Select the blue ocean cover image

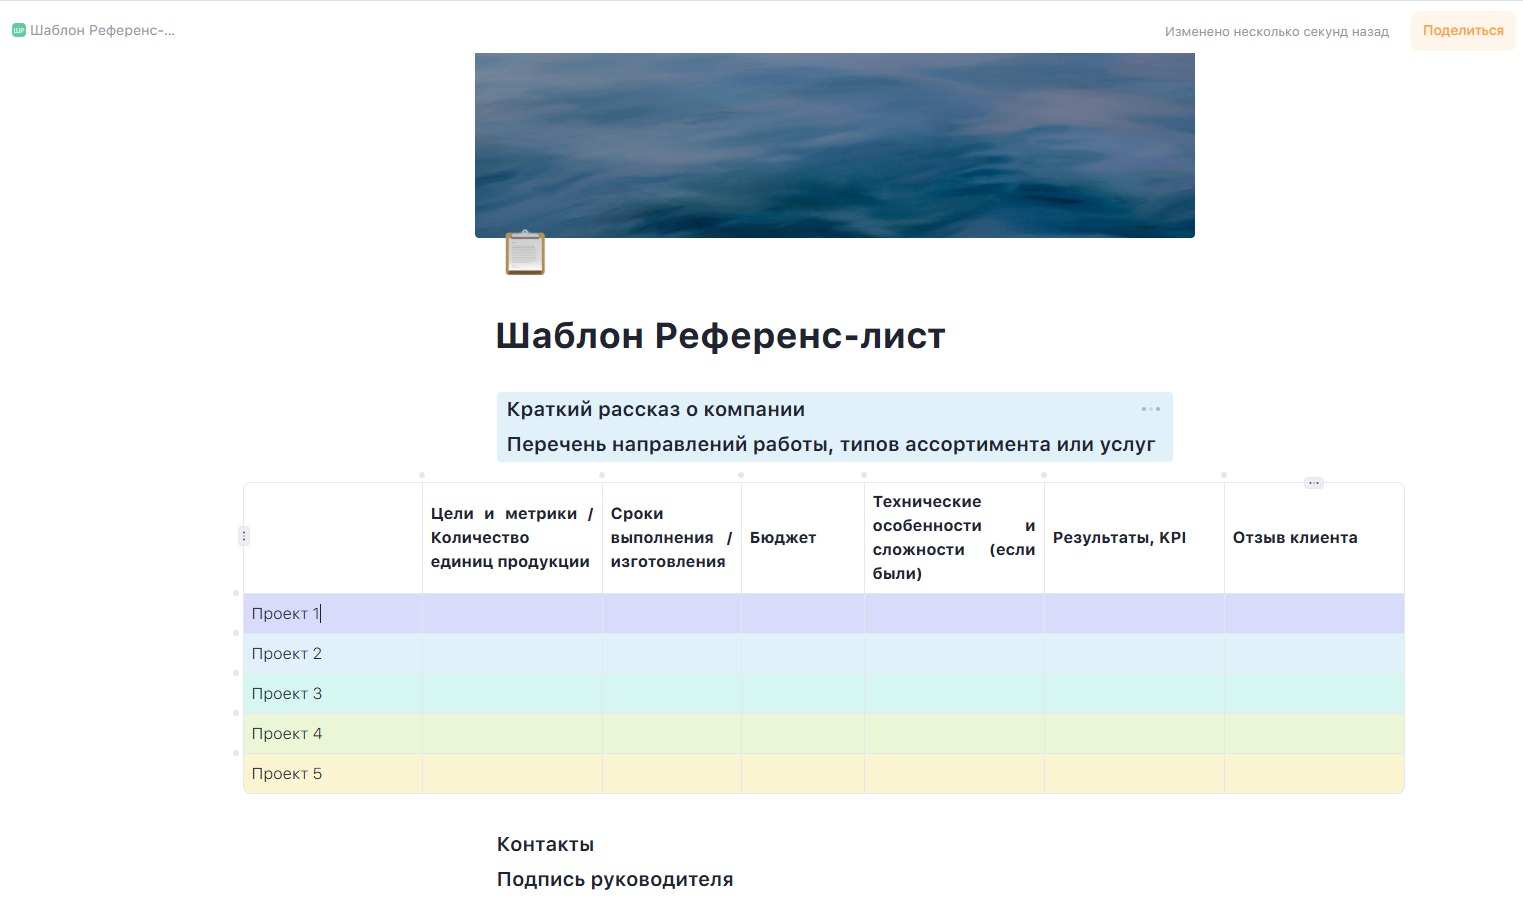(x=835, y=145)
